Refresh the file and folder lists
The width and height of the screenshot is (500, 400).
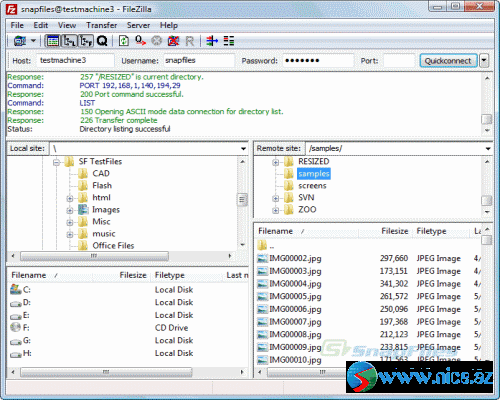(124, 41)
